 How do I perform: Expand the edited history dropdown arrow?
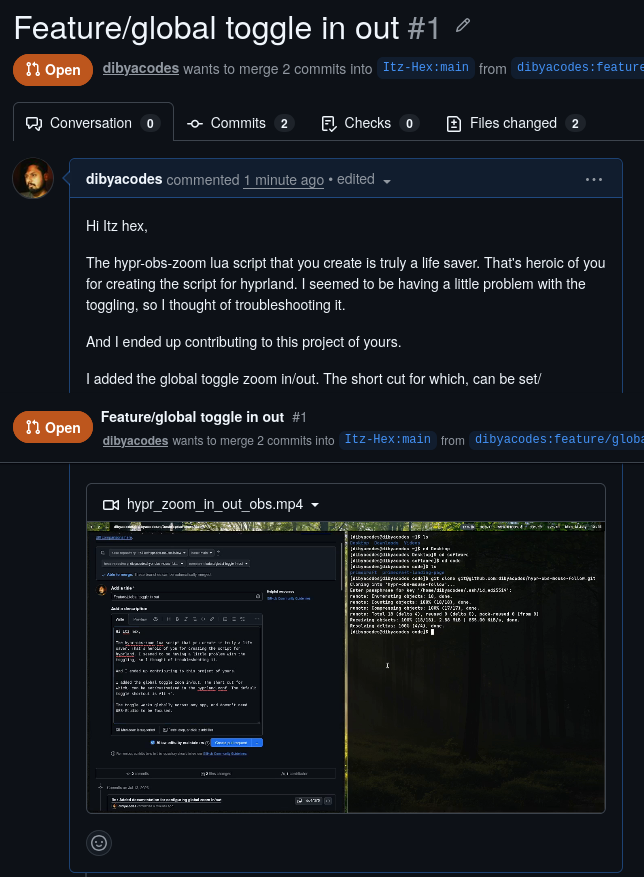coord(387,181)
